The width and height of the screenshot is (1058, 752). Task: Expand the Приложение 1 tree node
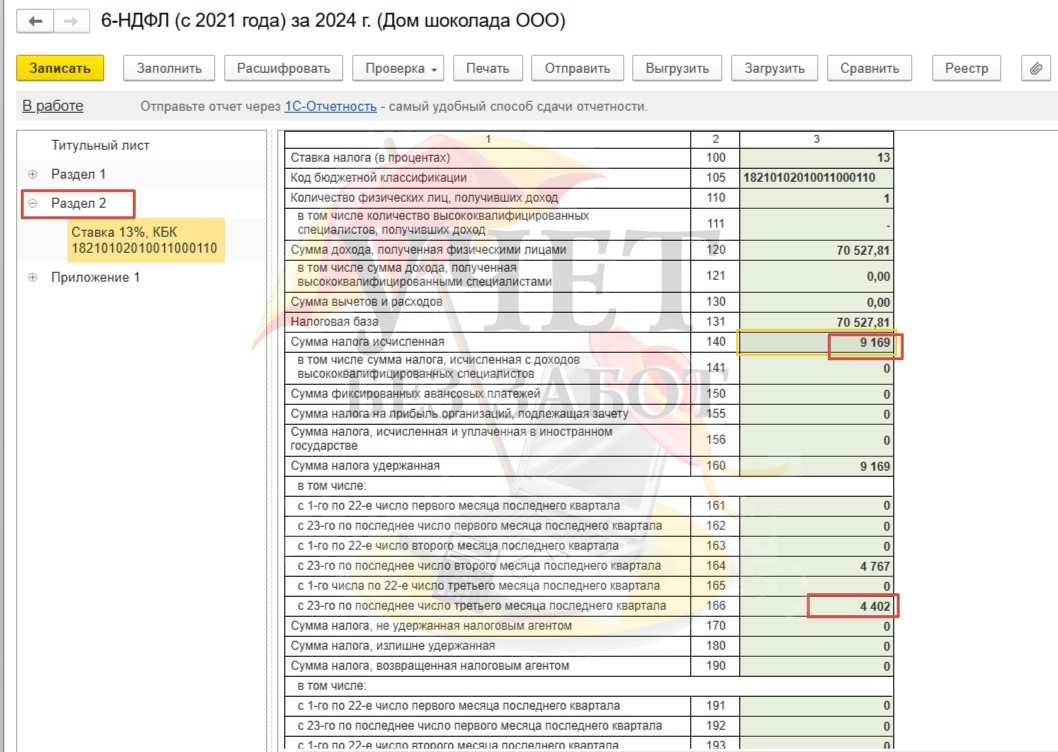tap(32, 277)
